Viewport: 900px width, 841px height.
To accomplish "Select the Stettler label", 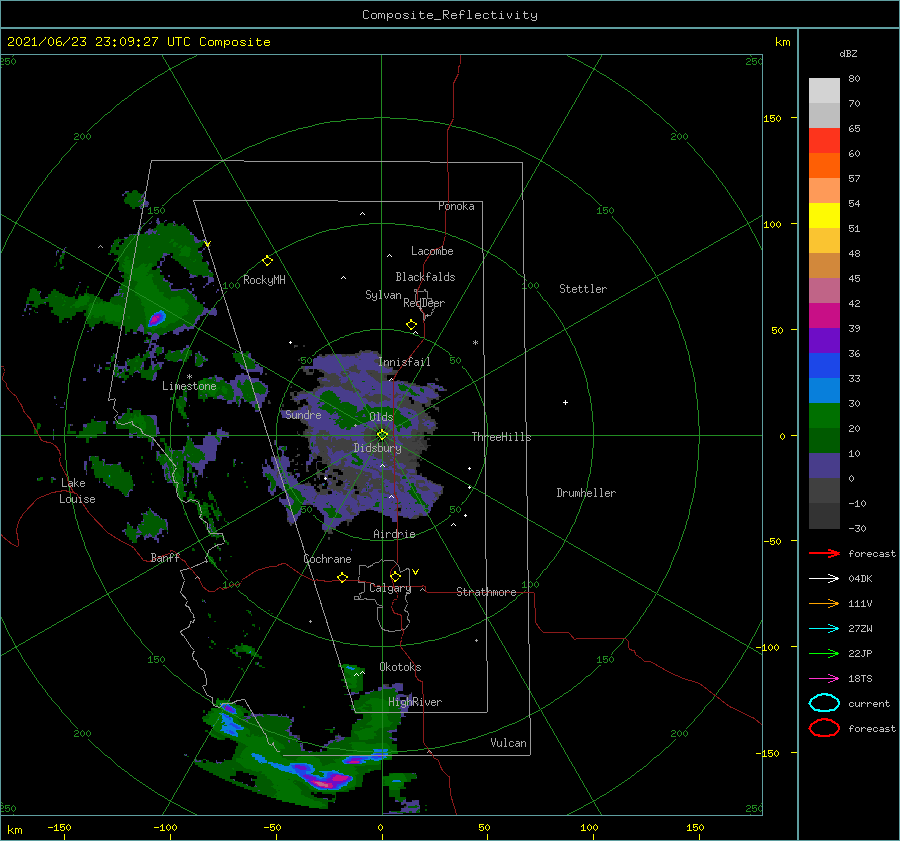I will click(x=583, y=289).
